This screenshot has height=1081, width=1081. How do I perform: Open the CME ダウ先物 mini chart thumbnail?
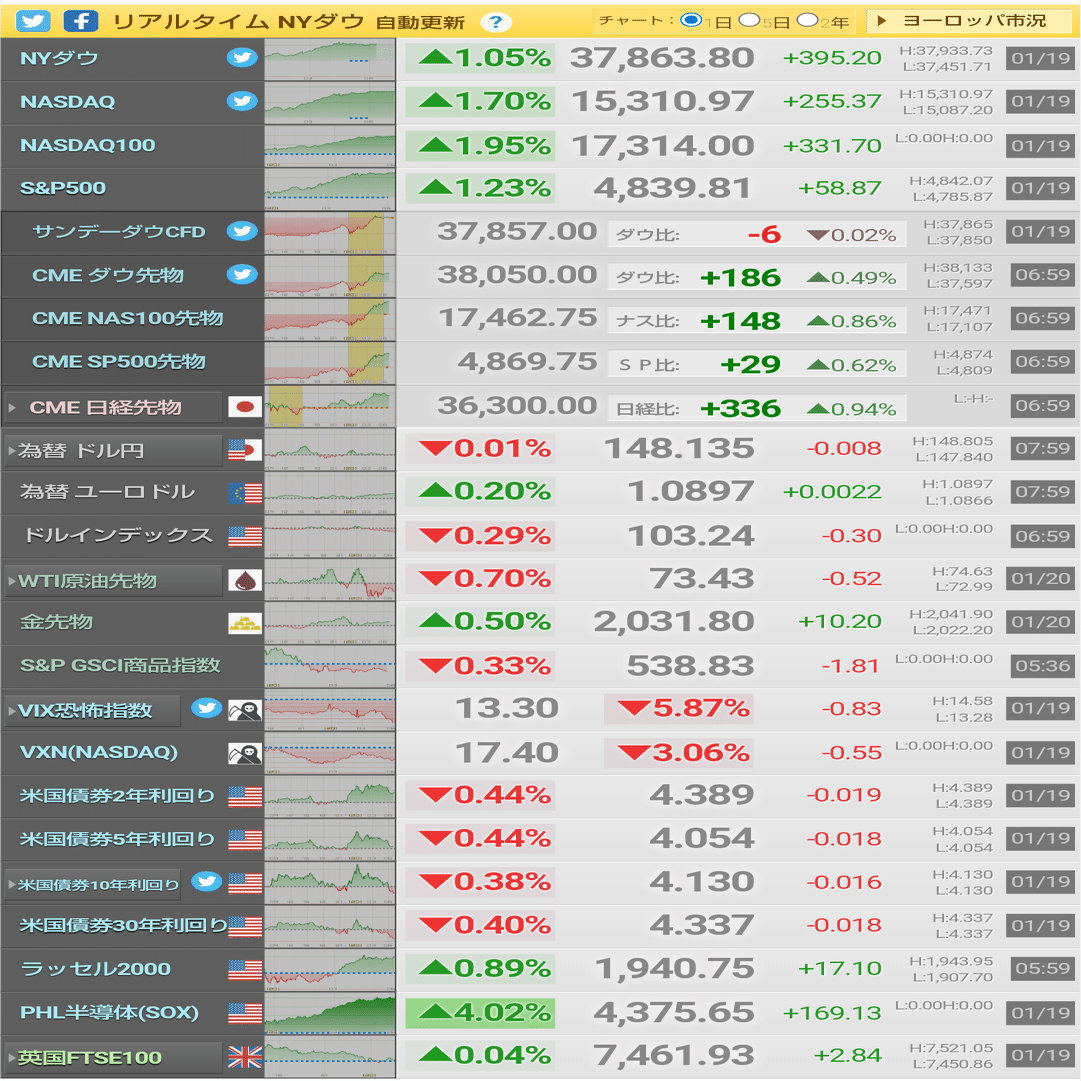[x=330, y=276]
